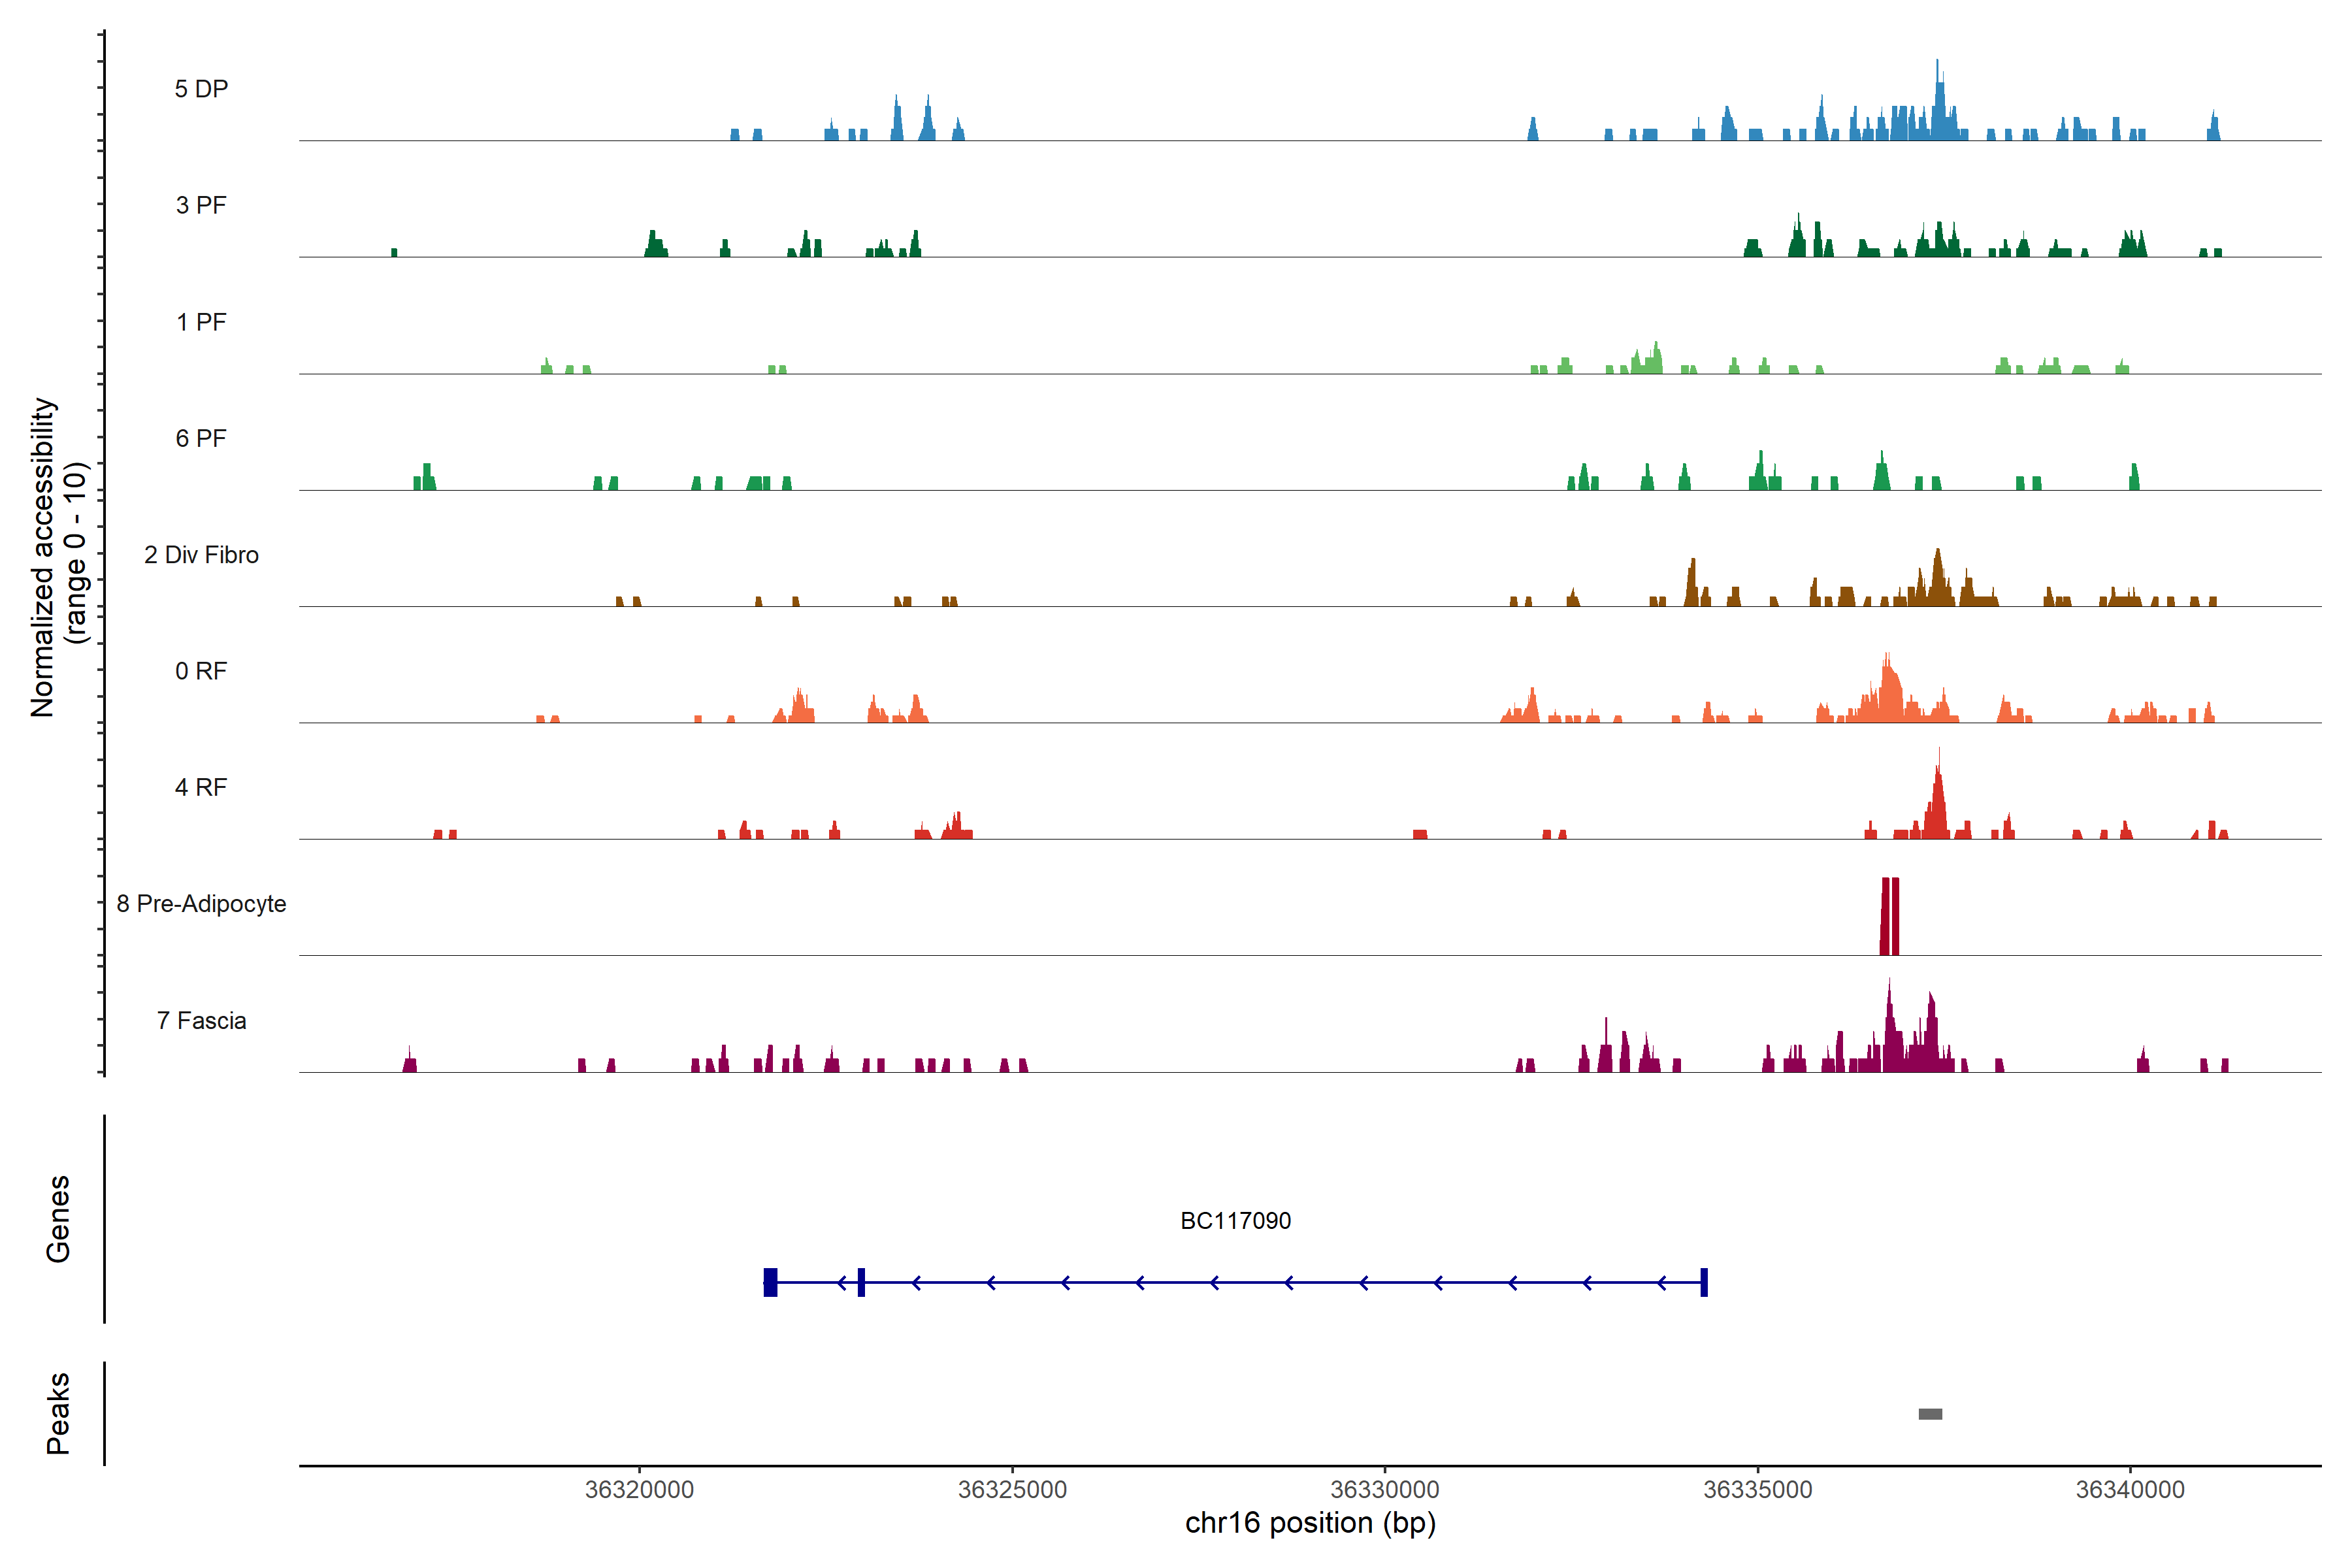This screenshot has width=2352, height=1568.
Task: Click the 36320000 axis tick label
Action: click(639, 1489)
